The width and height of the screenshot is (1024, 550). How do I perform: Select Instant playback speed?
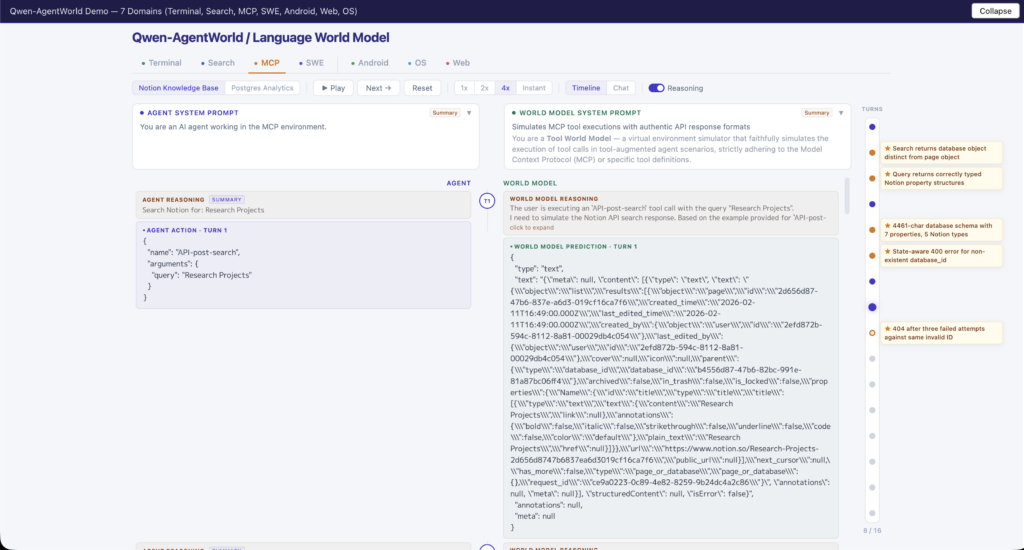point(534,88)
